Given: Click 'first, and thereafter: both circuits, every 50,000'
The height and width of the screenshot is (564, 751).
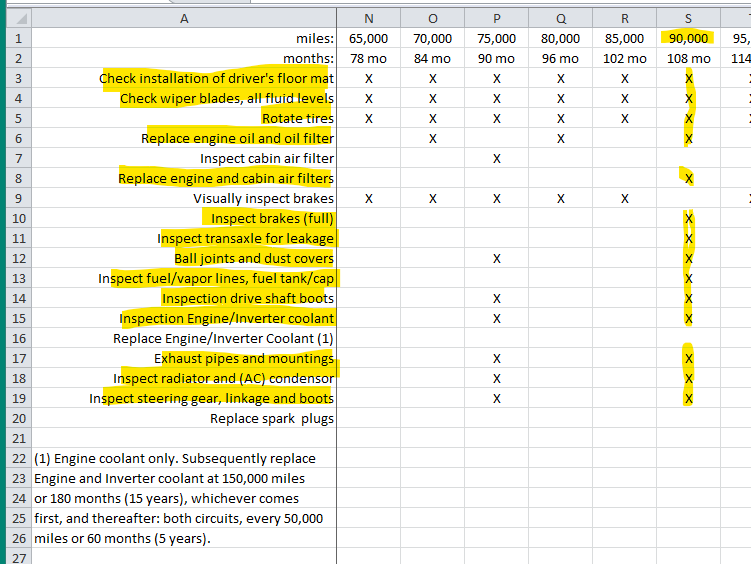Looking at the screenshot, I should [184, 519].
